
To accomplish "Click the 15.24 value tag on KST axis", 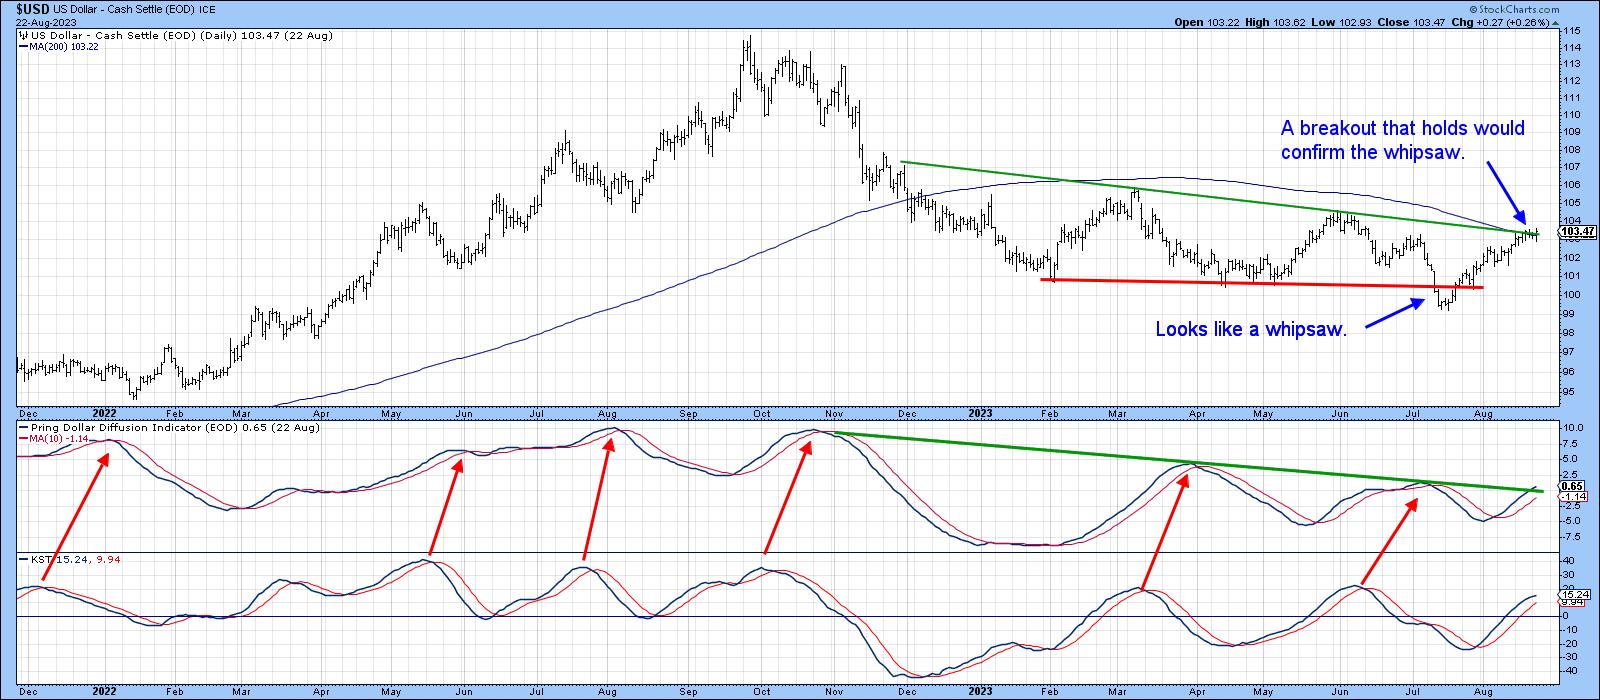I will coord(1571,593).
